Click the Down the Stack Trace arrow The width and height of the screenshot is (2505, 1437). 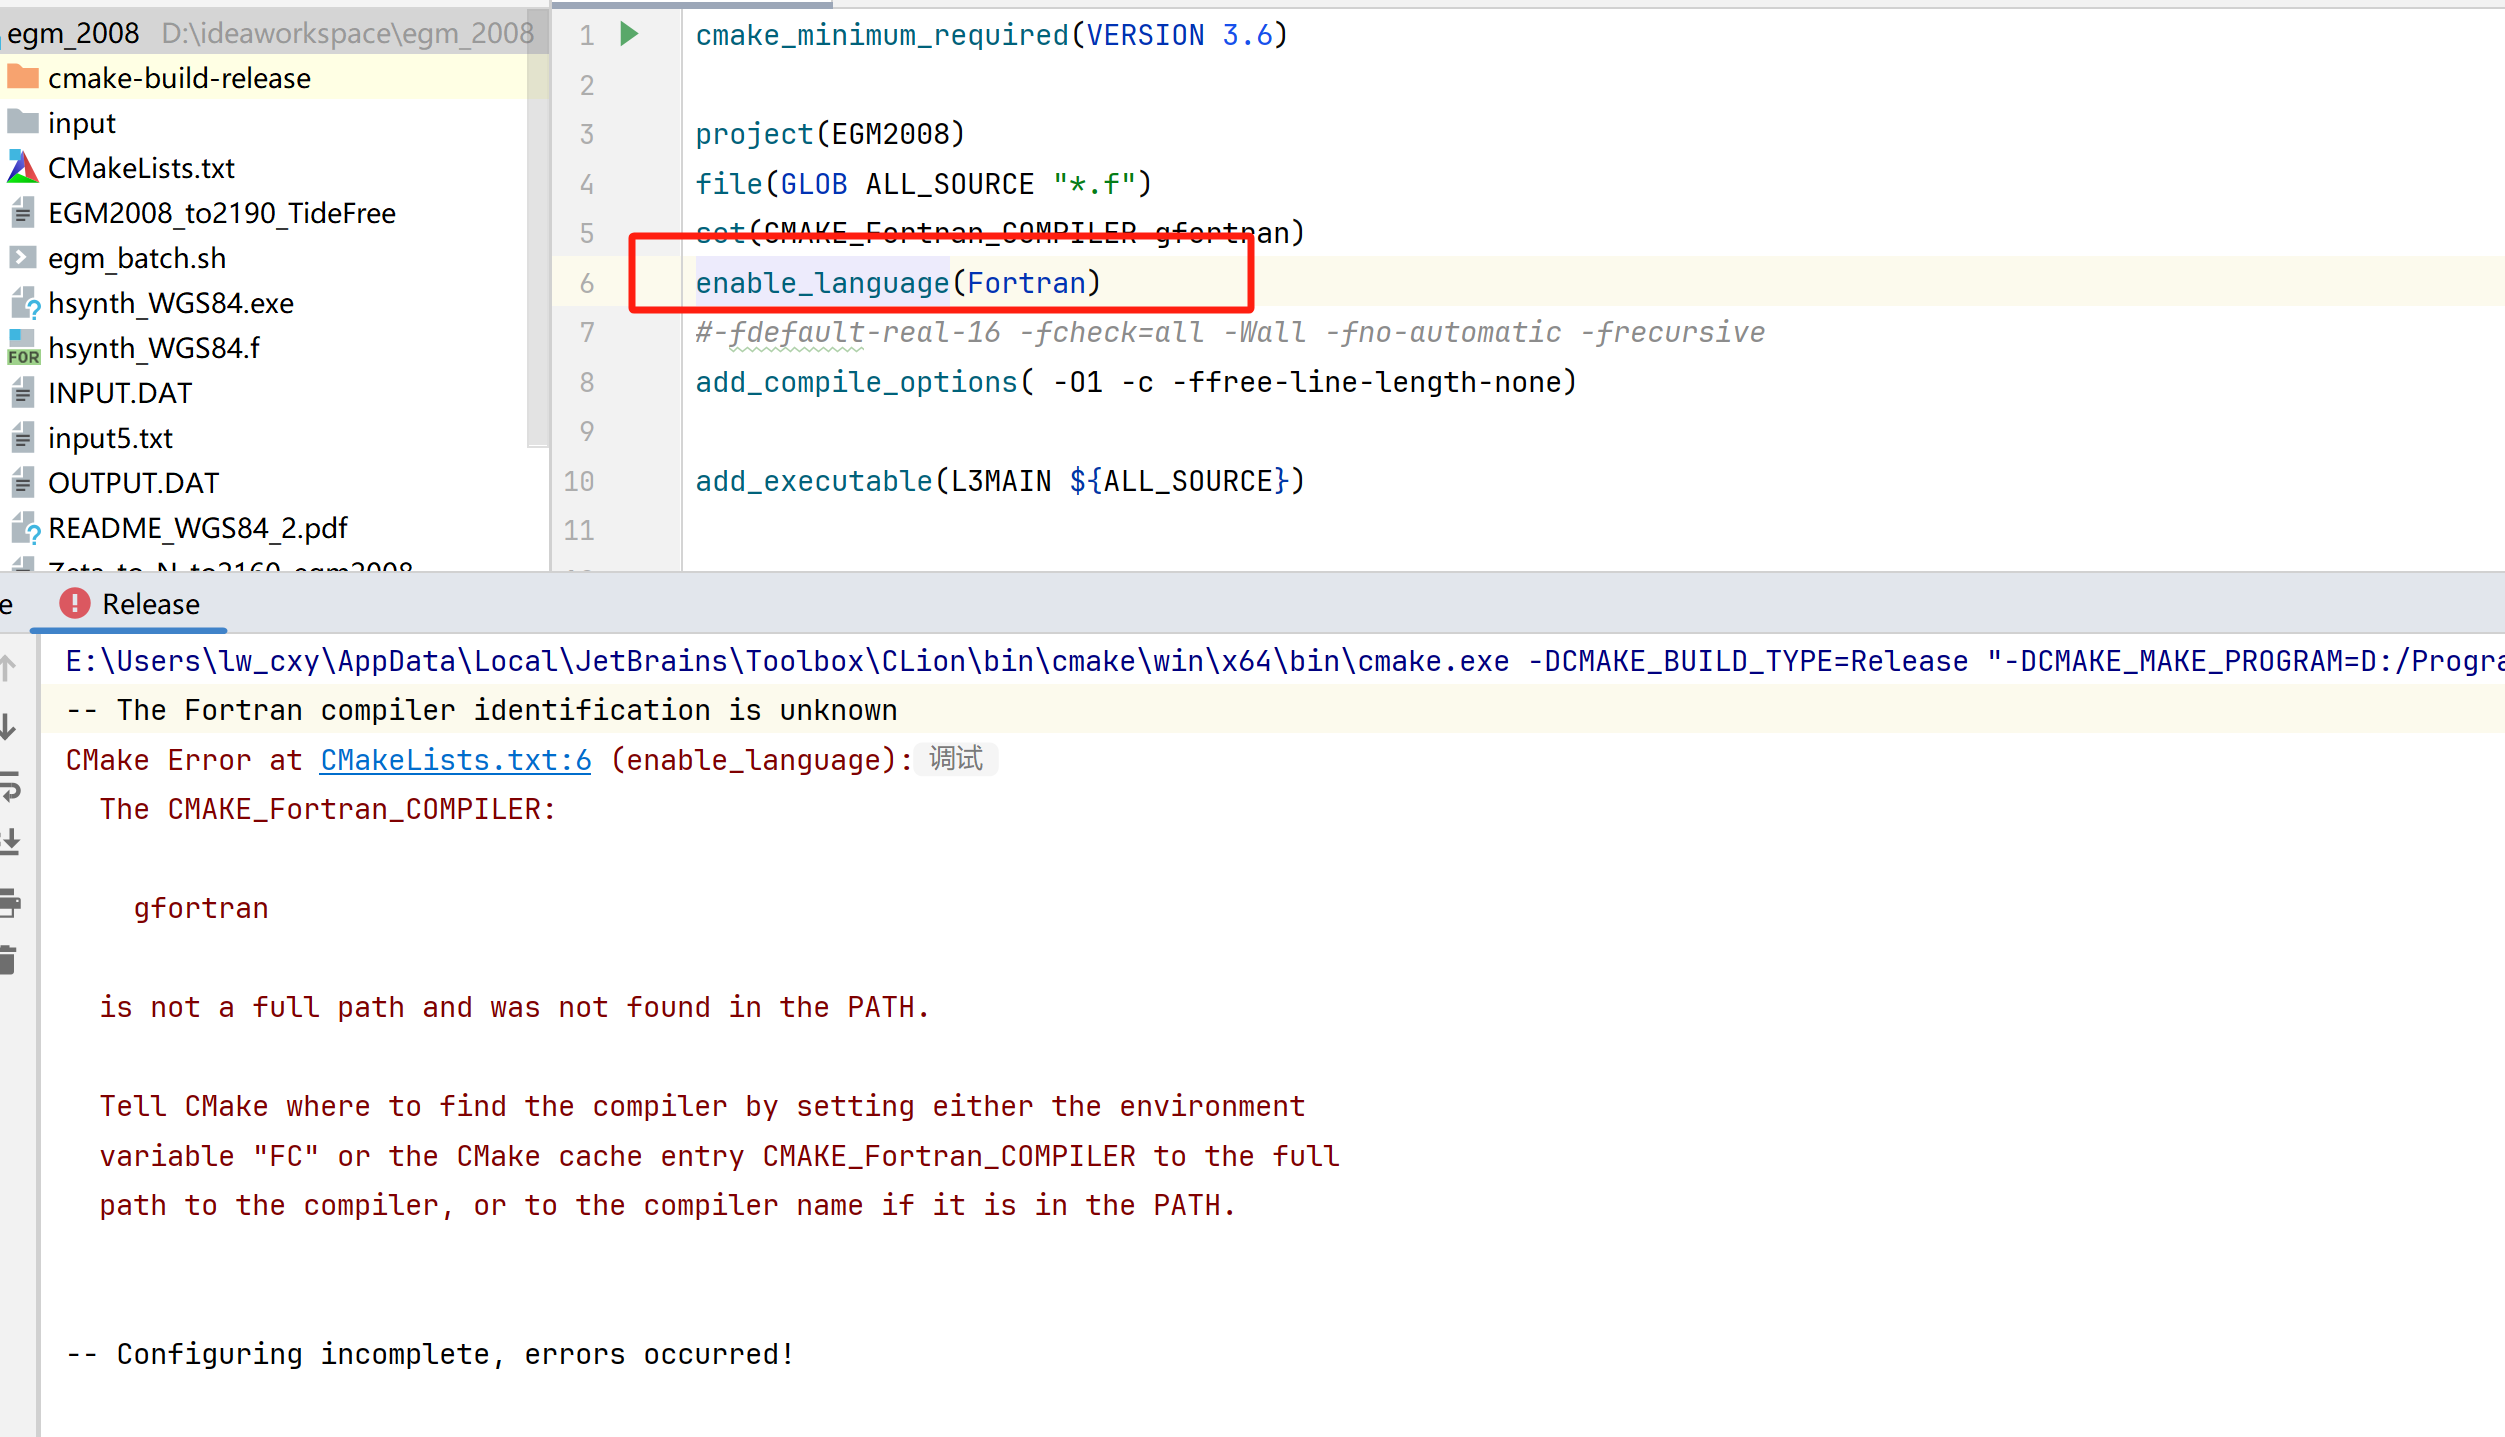click(x=8, y=727)
